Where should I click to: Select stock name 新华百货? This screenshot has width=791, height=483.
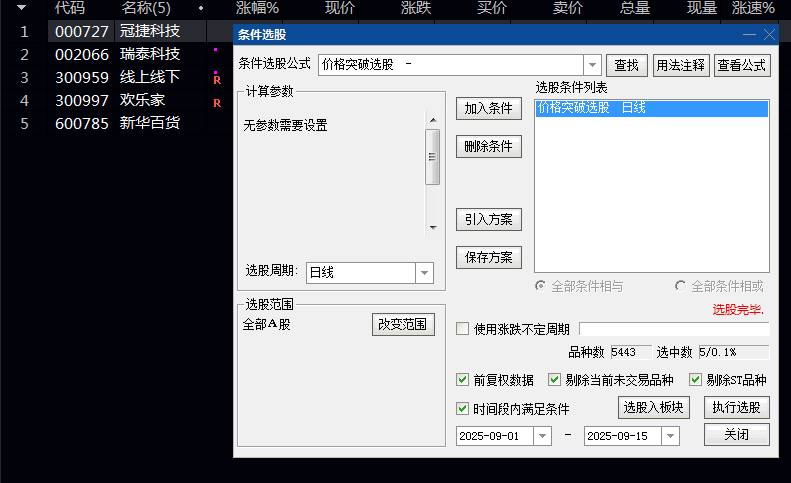pyautogui.click(x=150, y=123)
